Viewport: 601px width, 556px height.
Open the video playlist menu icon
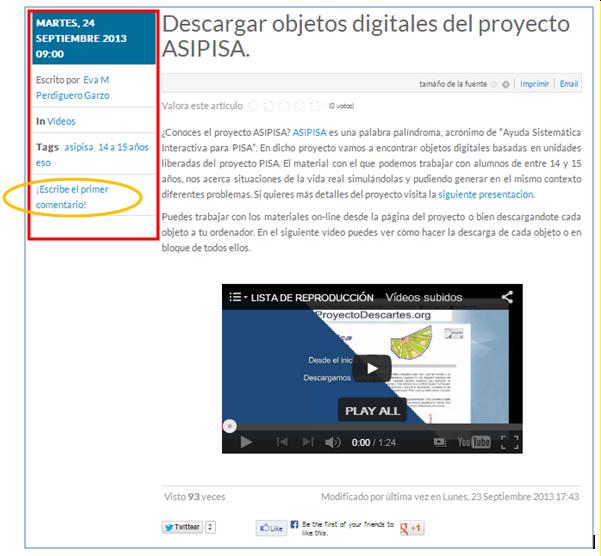[x=238, y=297]
